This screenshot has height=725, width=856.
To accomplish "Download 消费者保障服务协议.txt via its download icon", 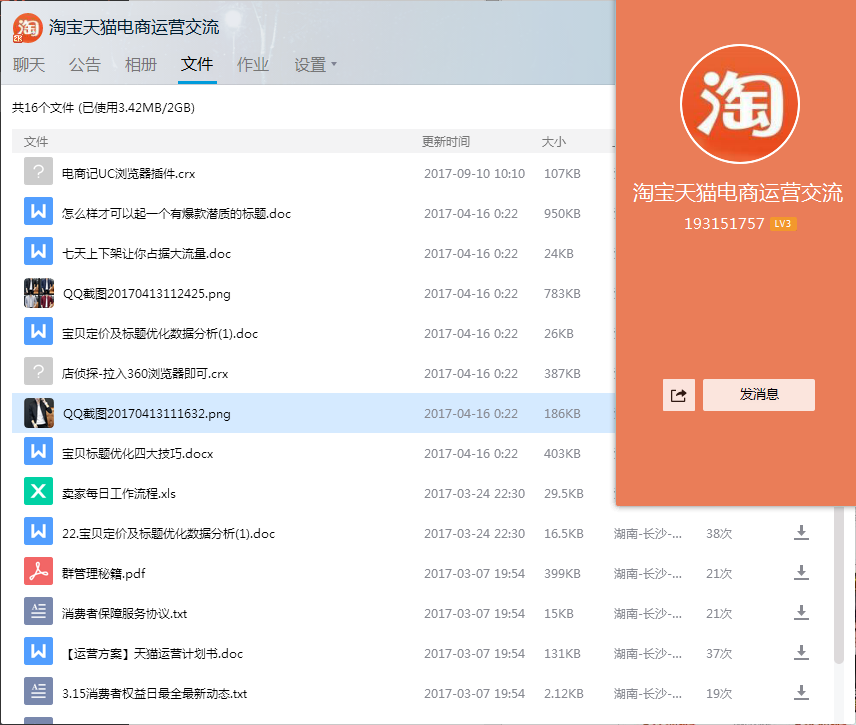I will 801,613.
